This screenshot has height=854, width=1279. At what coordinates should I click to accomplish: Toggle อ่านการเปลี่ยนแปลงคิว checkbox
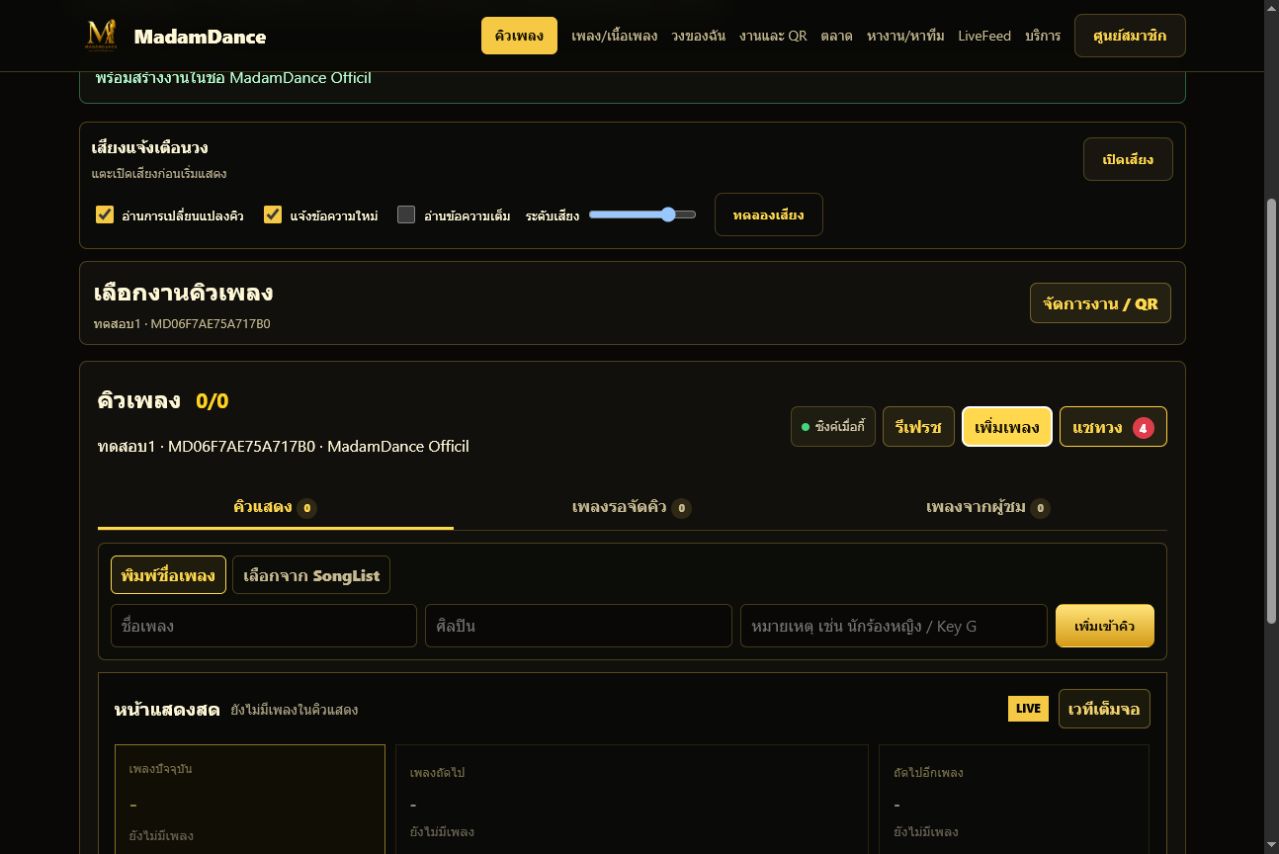click(x=105, y=214)
